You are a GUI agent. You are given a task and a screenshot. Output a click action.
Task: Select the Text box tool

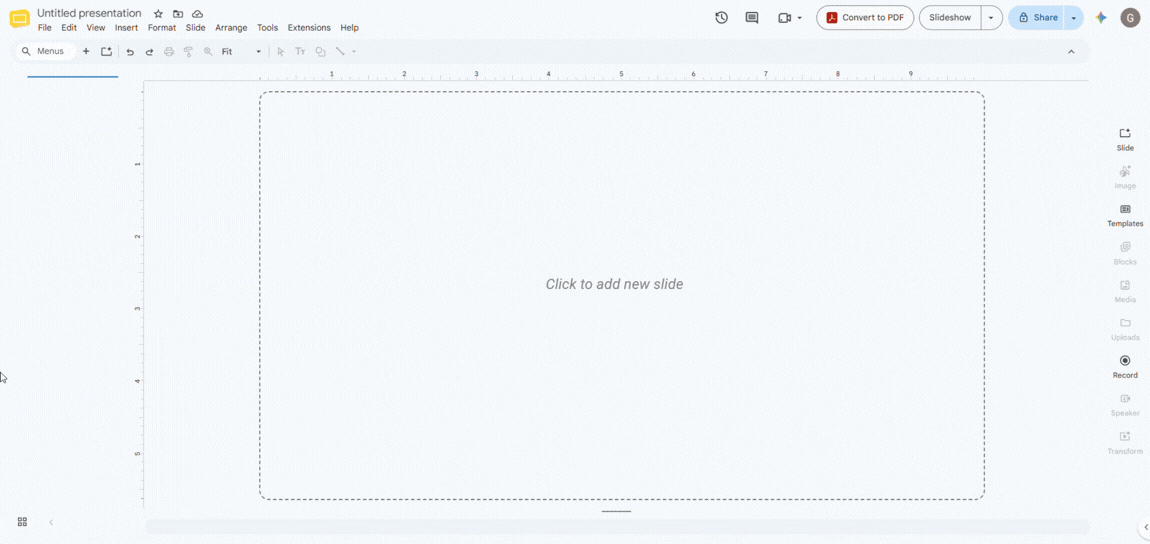point(300,52)
